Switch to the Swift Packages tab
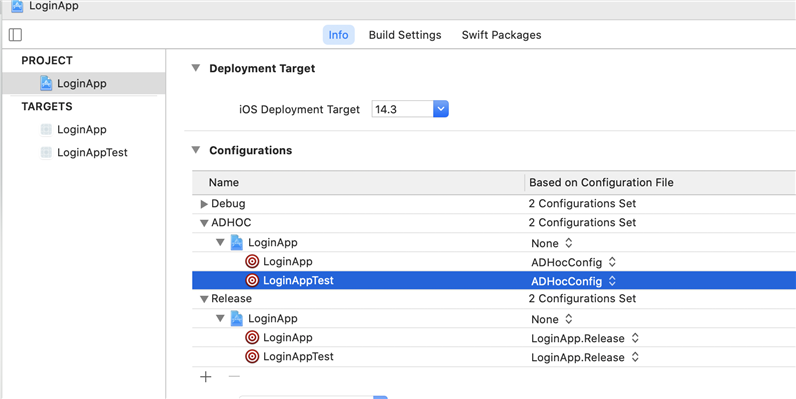796x399 pixels. point(501,35)
